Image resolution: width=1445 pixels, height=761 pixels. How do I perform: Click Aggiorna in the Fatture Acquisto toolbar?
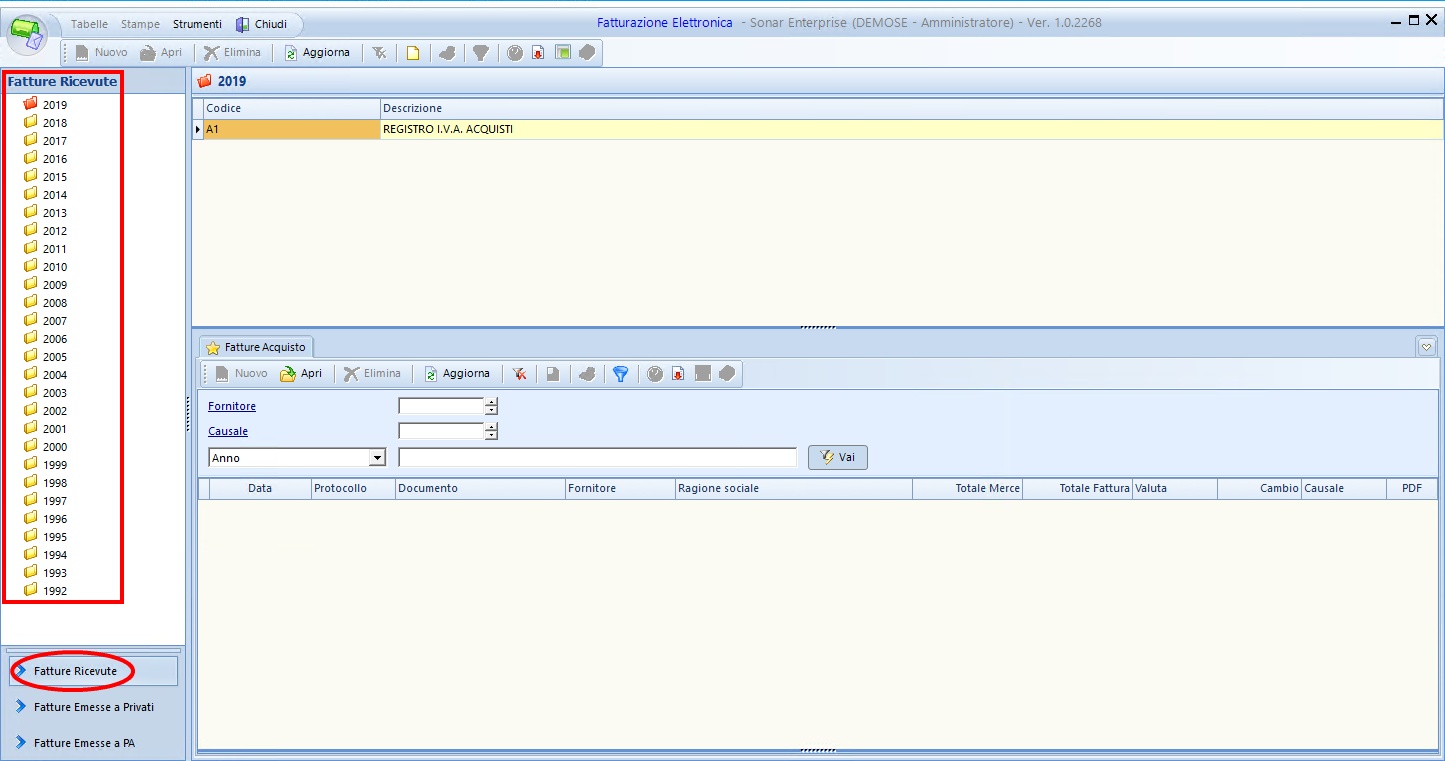[x=457, y=374]
